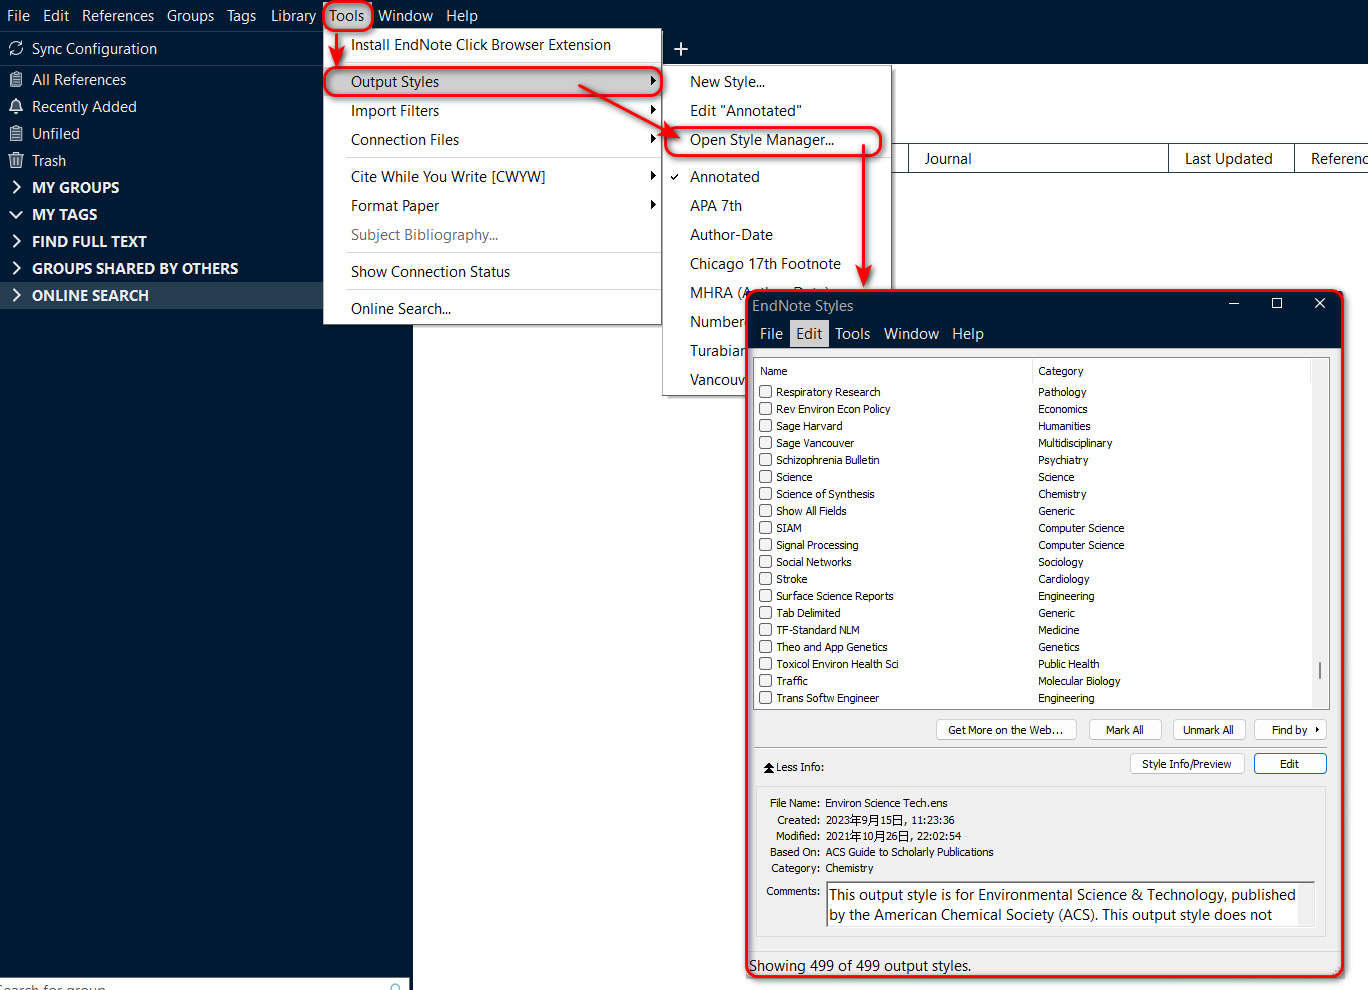Maximize the EndNote Styles window
The width and height of the screenshot is (1368, 990).
(1277, 303)
